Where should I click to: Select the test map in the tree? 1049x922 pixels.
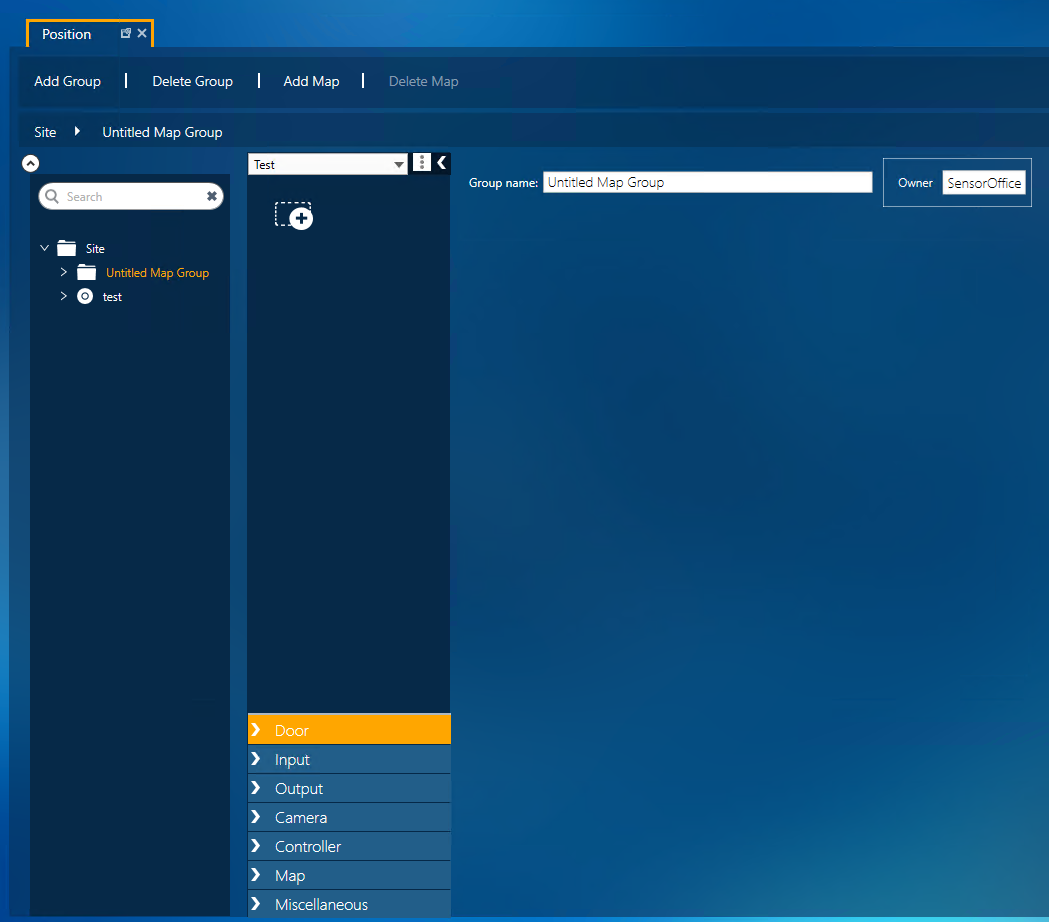(x=112, y=296)
